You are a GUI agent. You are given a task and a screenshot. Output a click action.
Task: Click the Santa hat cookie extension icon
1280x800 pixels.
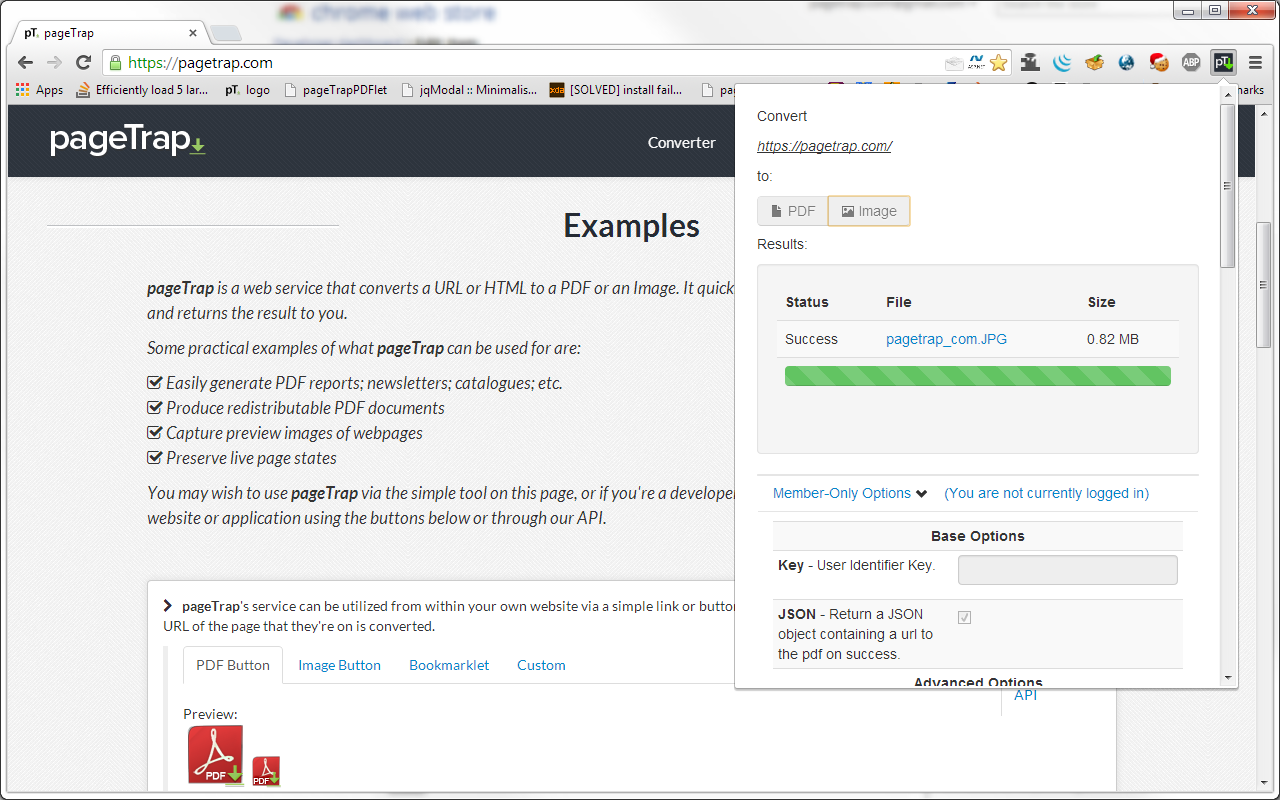(x=1159, y=62)
